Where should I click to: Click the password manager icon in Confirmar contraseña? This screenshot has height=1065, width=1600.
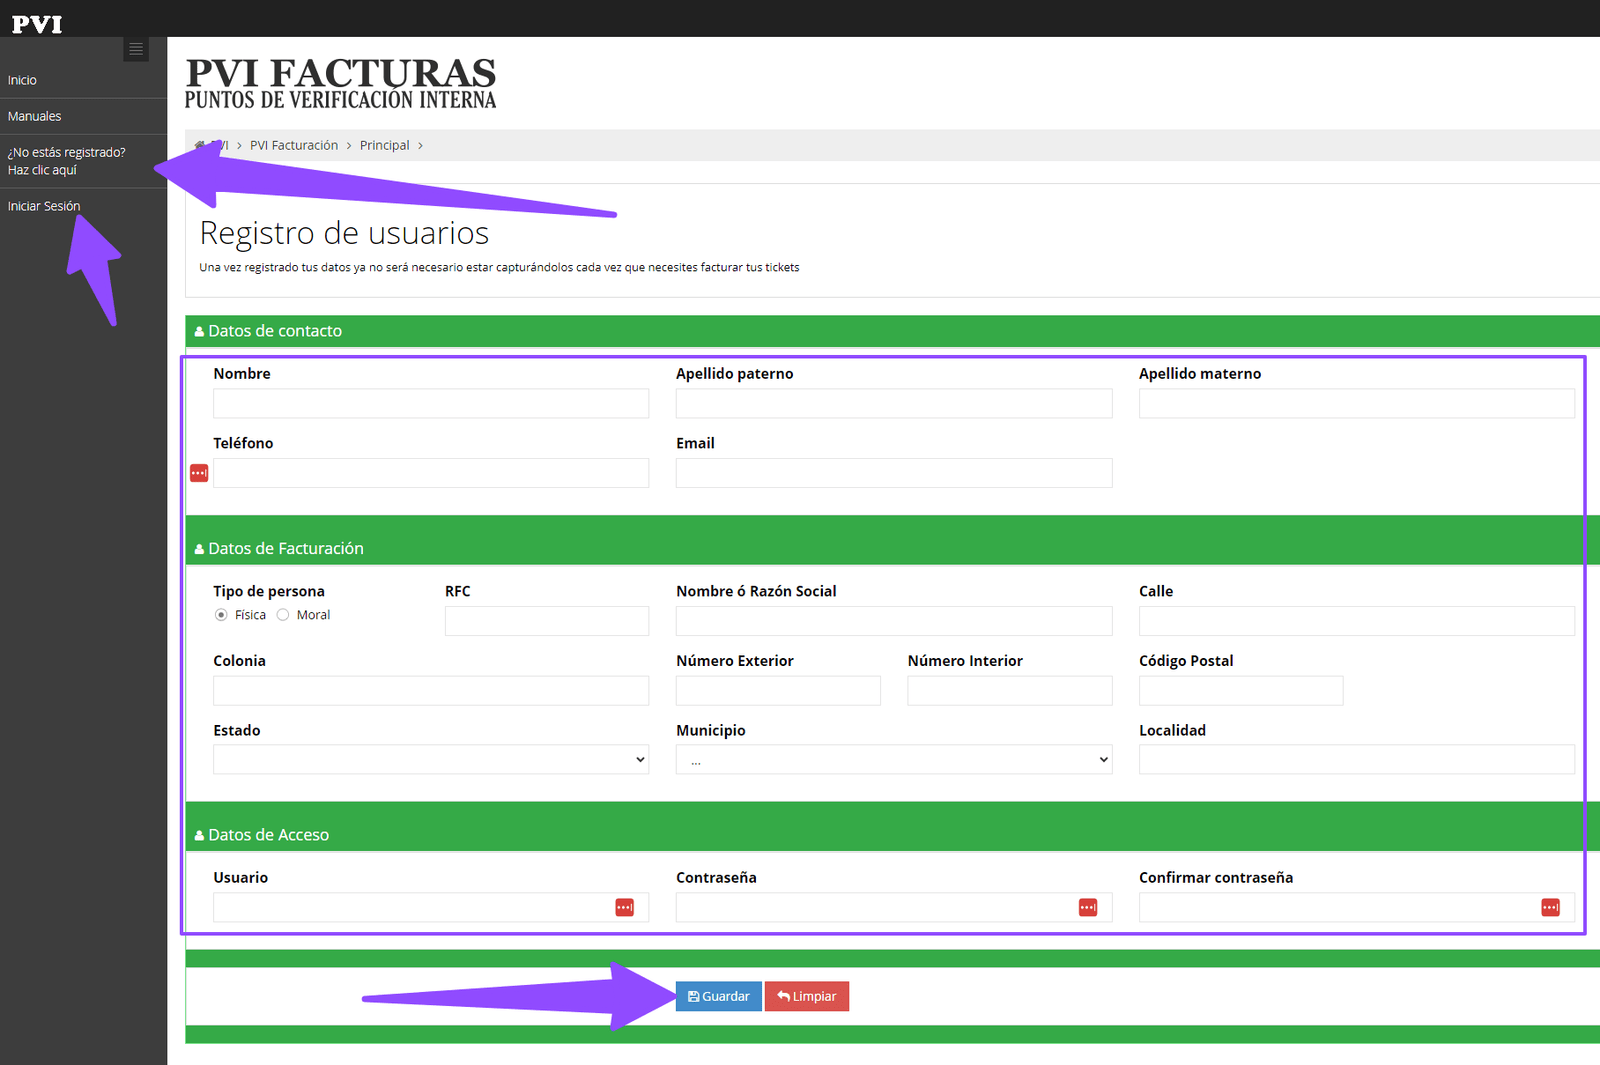(1550, 907)
